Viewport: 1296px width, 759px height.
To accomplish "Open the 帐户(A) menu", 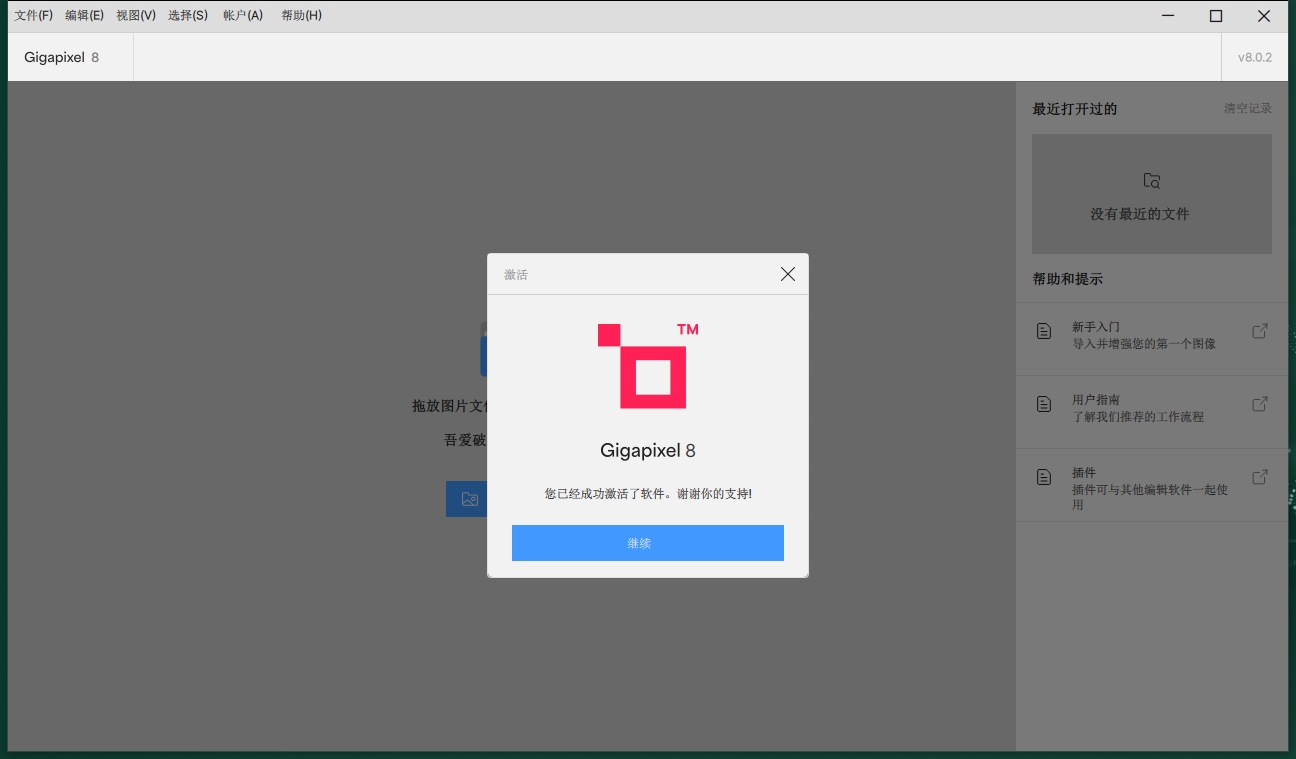I will (242, 15).
